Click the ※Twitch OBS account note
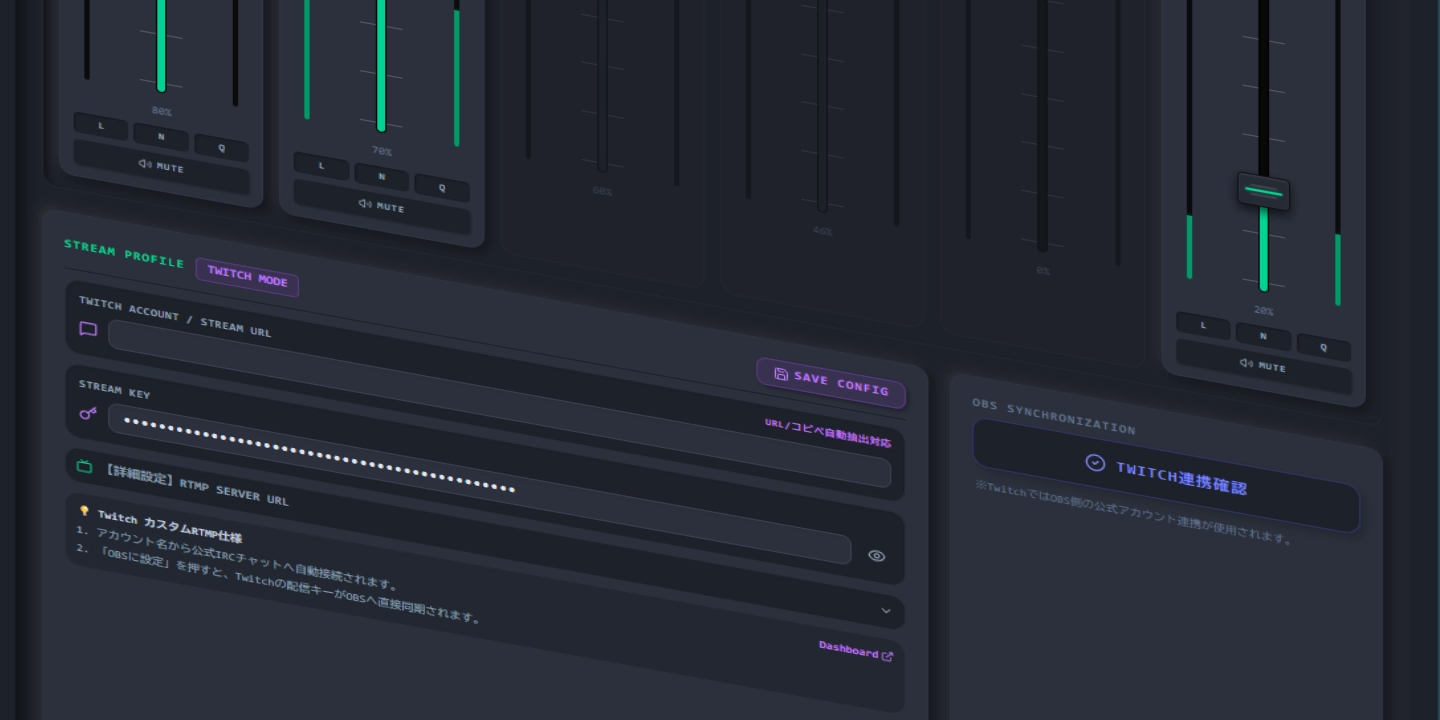The height and width of the screenshot is (720, 1440). click(x=1134, y=512)
